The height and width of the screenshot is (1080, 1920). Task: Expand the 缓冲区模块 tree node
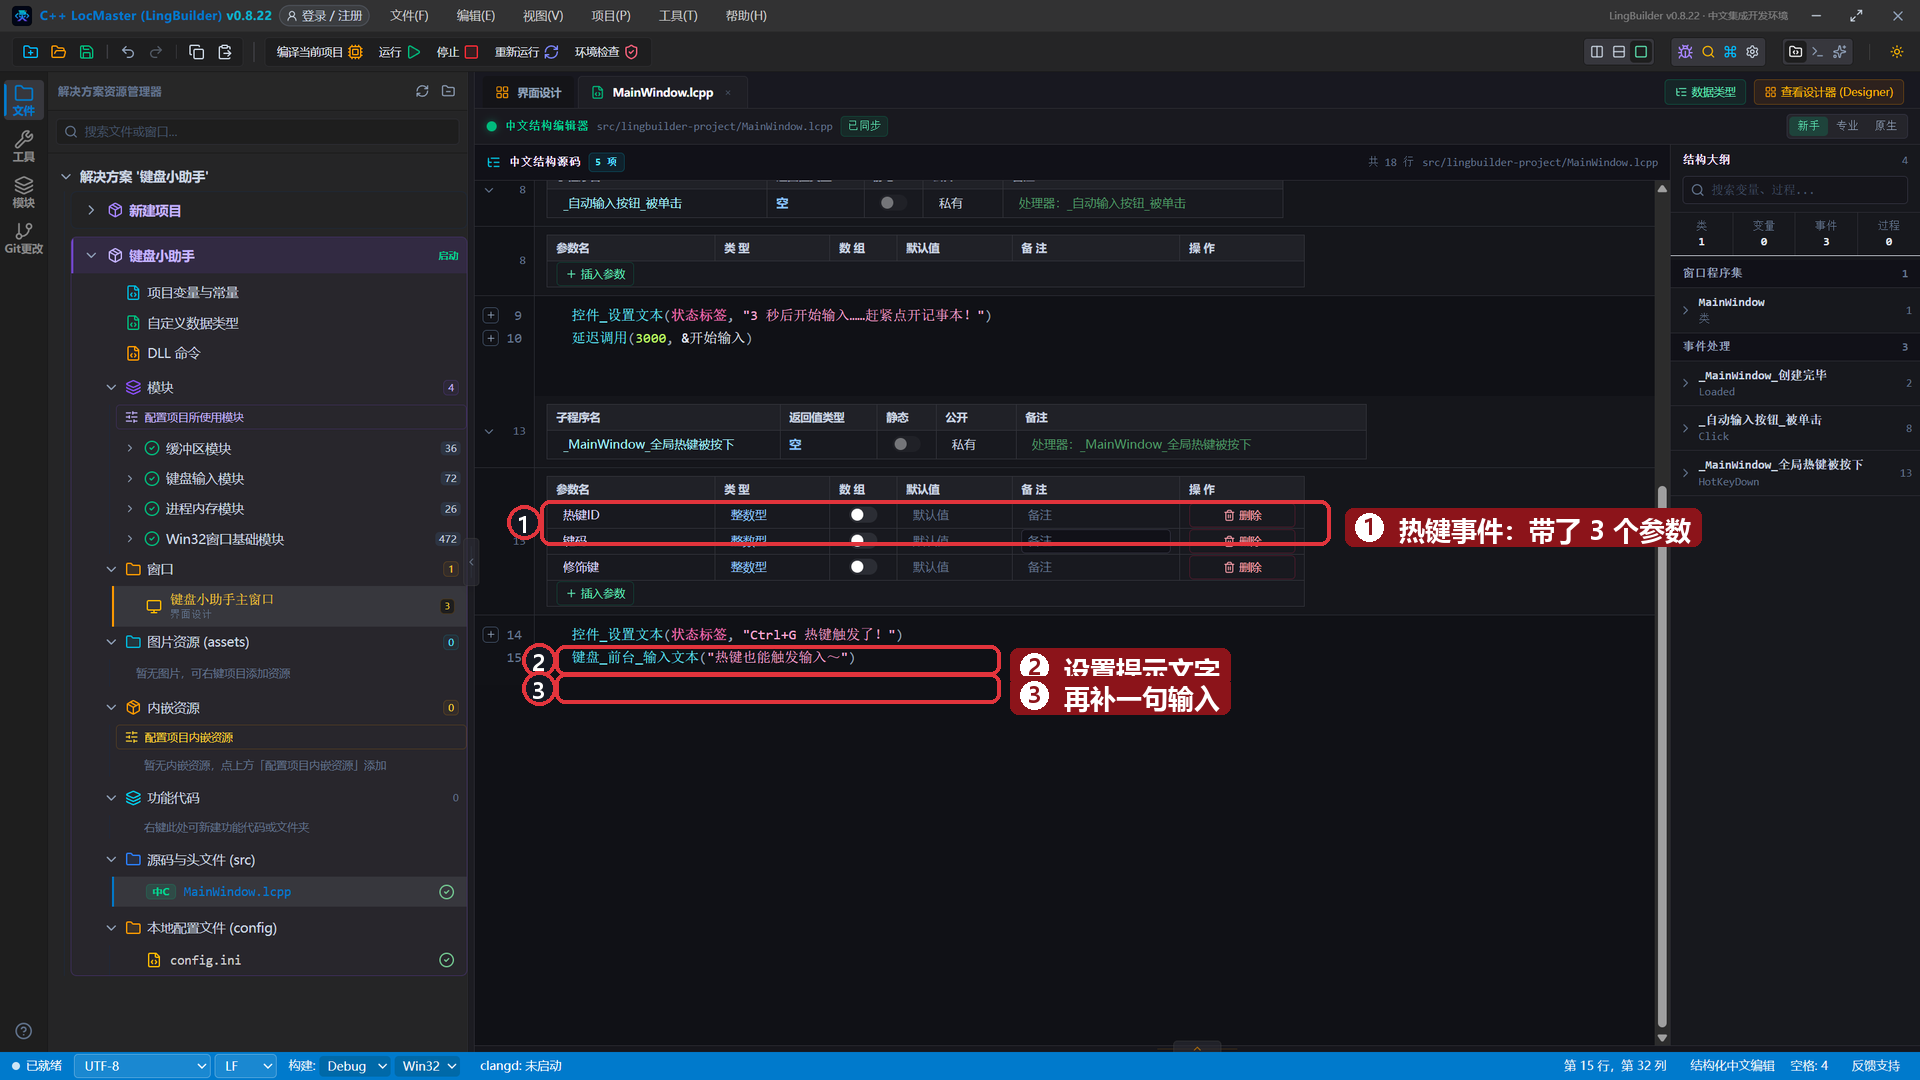point(130,448)
